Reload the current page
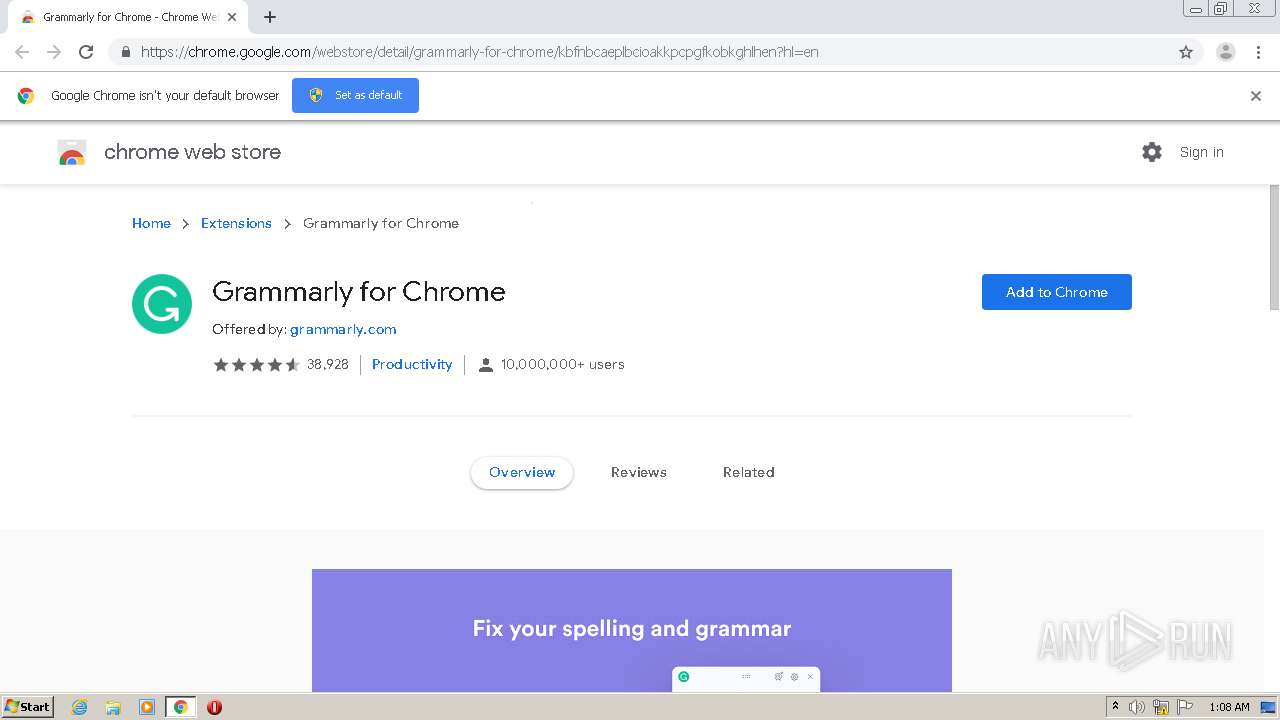This screenshot has height=720, width=1280. click(86, 52)
